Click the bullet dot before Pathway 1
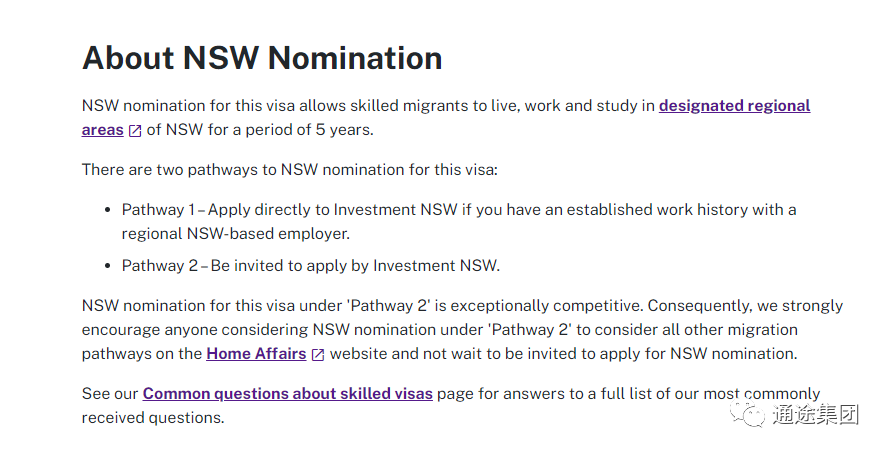Screen dimensions: 888x453 (108, 210)
